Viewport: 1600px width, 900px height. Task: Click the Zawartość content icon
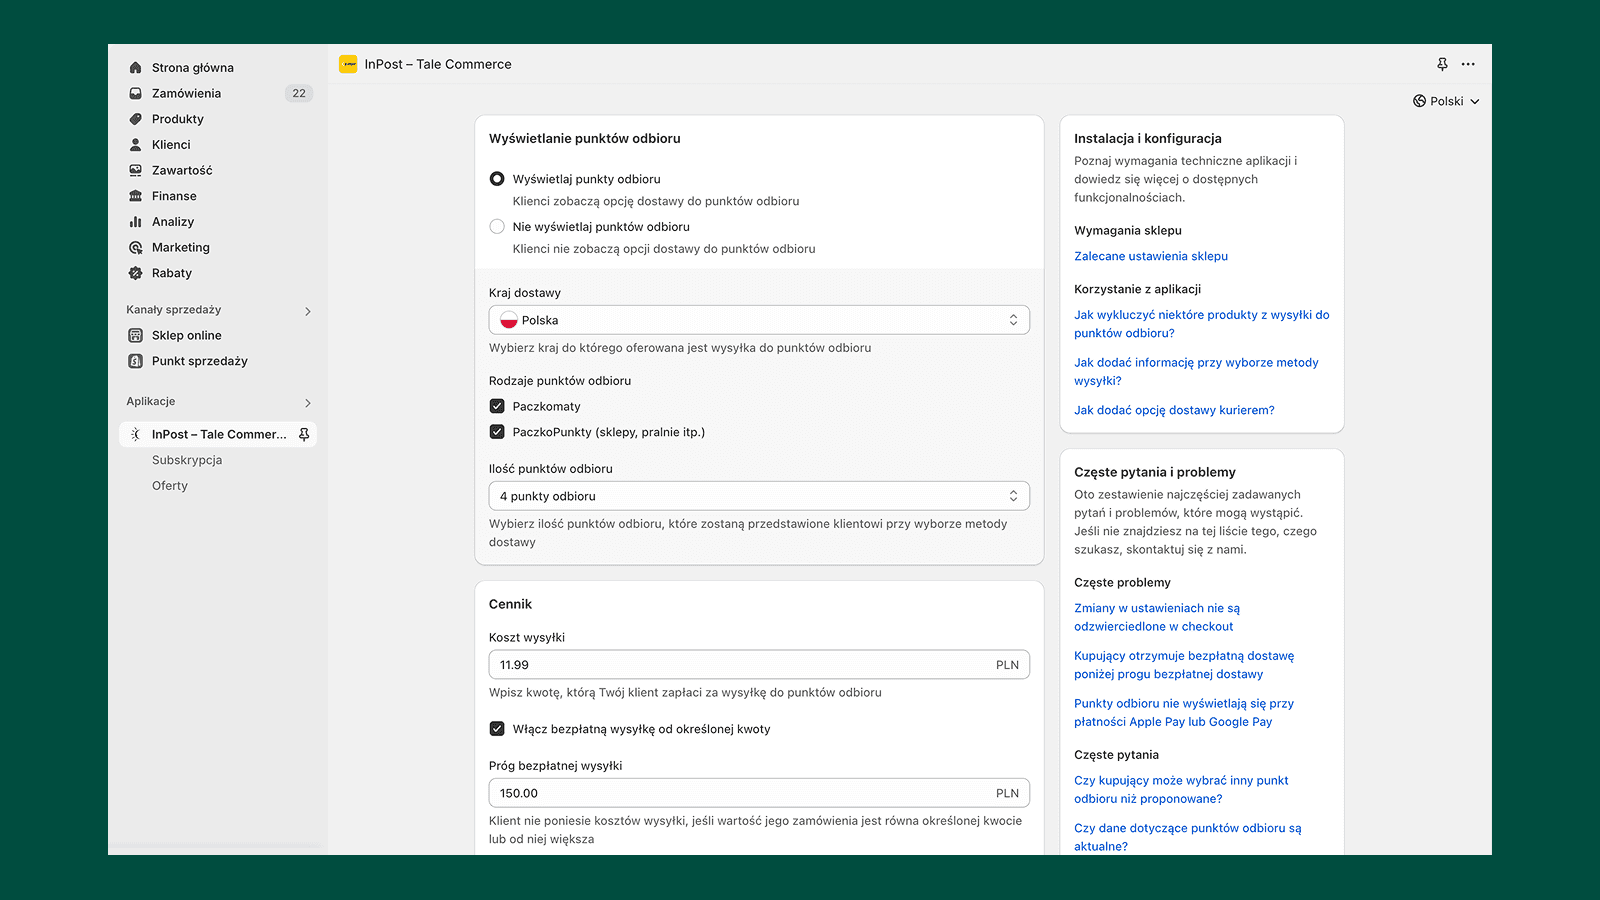point(136,170)
